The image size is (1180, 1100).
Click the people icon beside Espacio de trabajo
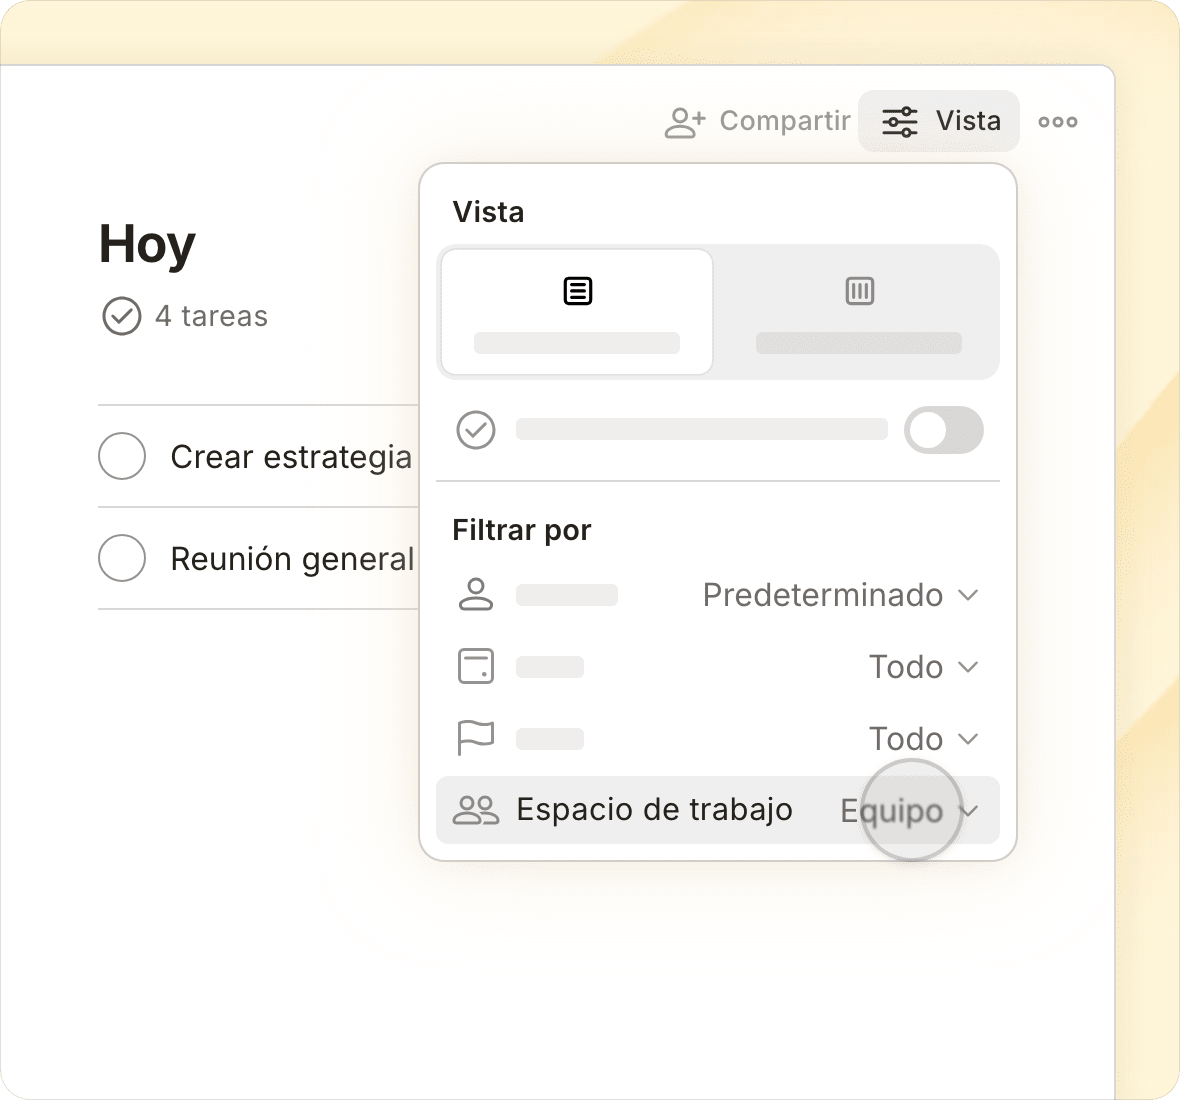click(476, 810)
